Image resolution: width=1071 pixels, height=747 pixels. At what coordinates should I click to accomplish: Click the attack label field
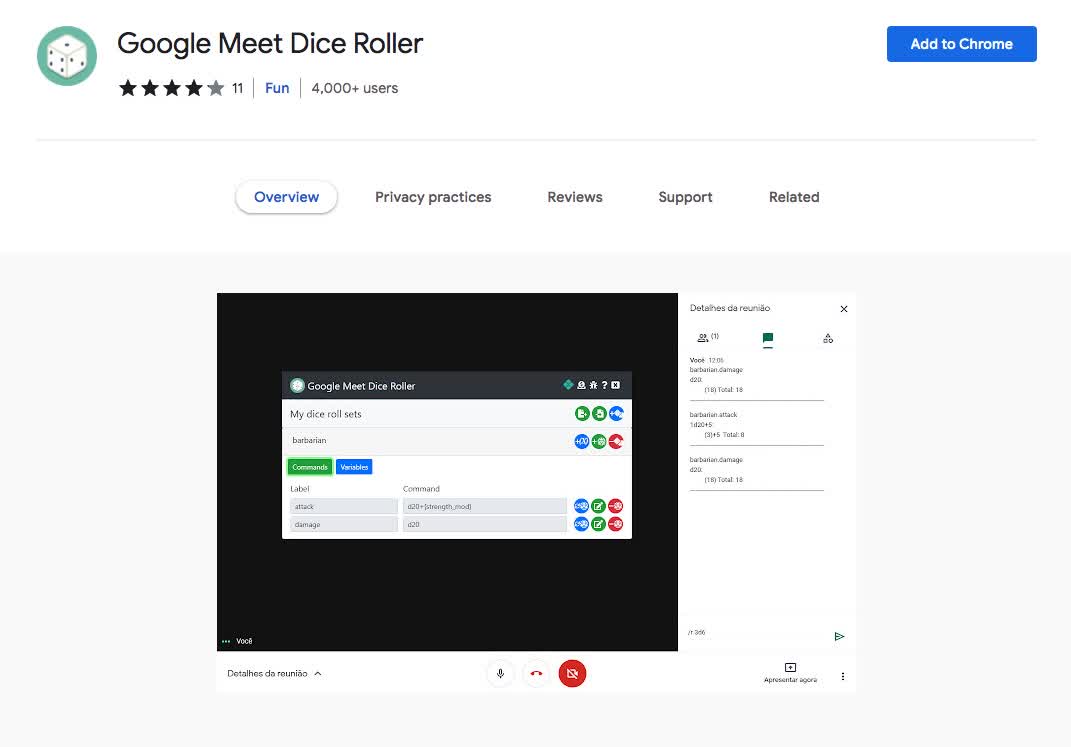(x=344, y=506)
